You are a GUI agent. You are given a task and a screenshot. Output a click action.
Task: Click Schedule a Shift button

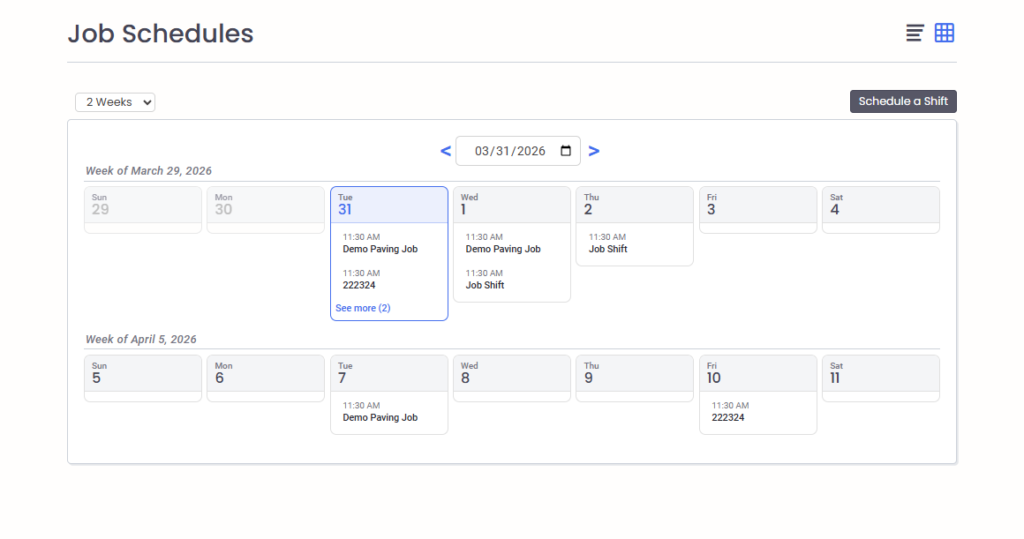click(x=903, y=101)
